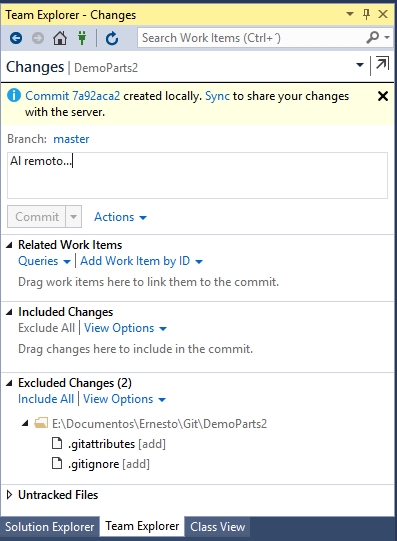
Task: Open the window position dropdown in title bar
Action: pos(350,14)
